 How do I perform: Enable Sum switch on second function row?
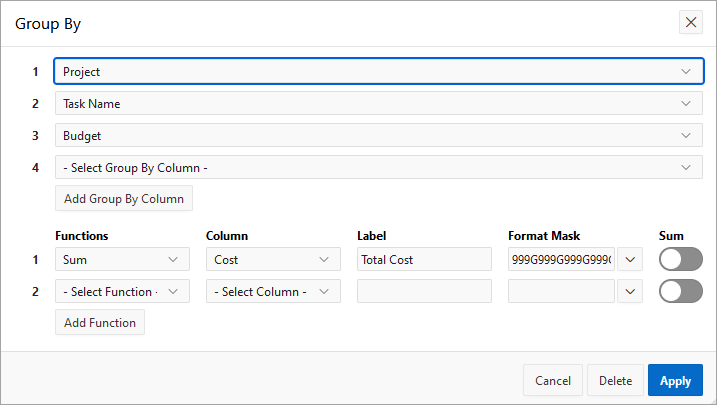(681, 291)
